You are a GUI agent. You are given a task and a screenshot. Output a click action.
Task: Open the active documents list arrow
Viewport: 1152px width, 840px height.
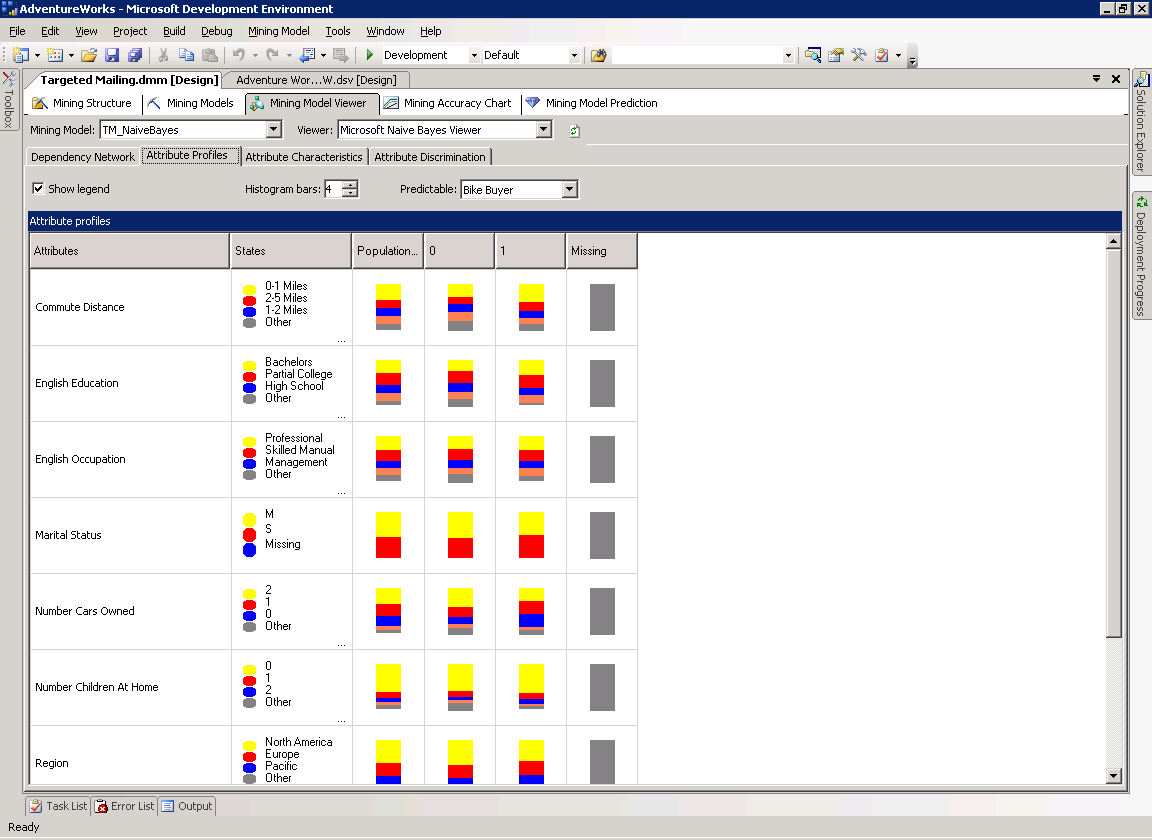pos(1096,79)
